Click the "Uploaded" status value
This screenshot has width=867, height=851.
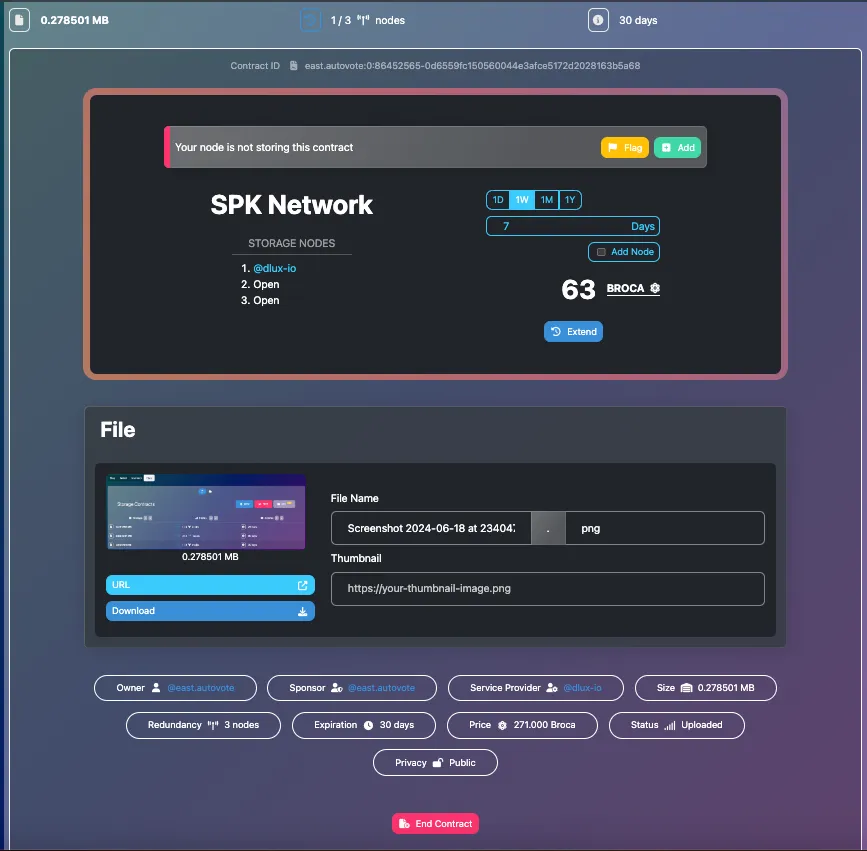point(702,725)
